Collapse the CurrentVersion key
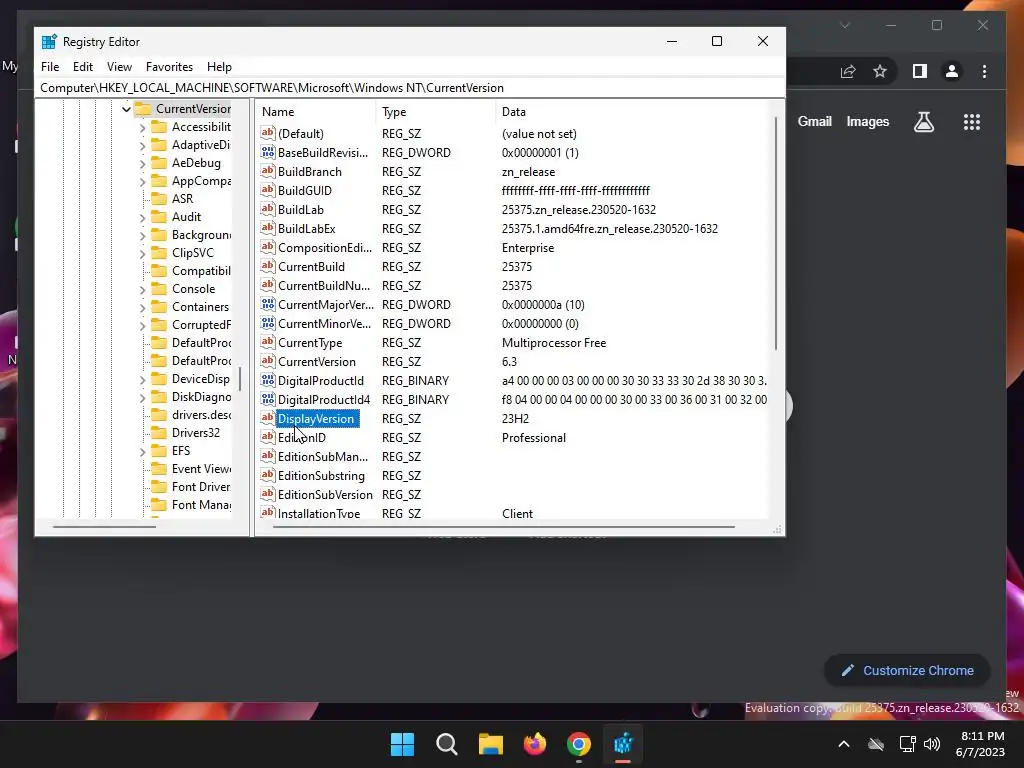The height and width of the screenshot is (768, 1024). 126,109
